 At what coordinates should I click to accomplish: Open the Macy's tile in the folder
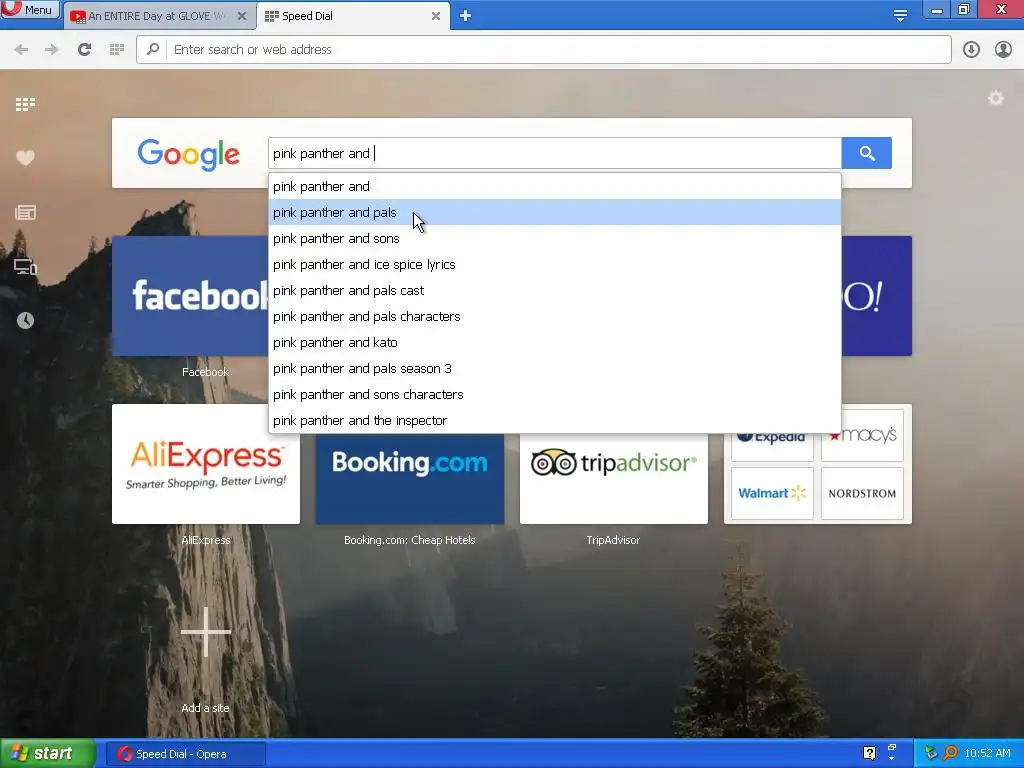point(862,435)
